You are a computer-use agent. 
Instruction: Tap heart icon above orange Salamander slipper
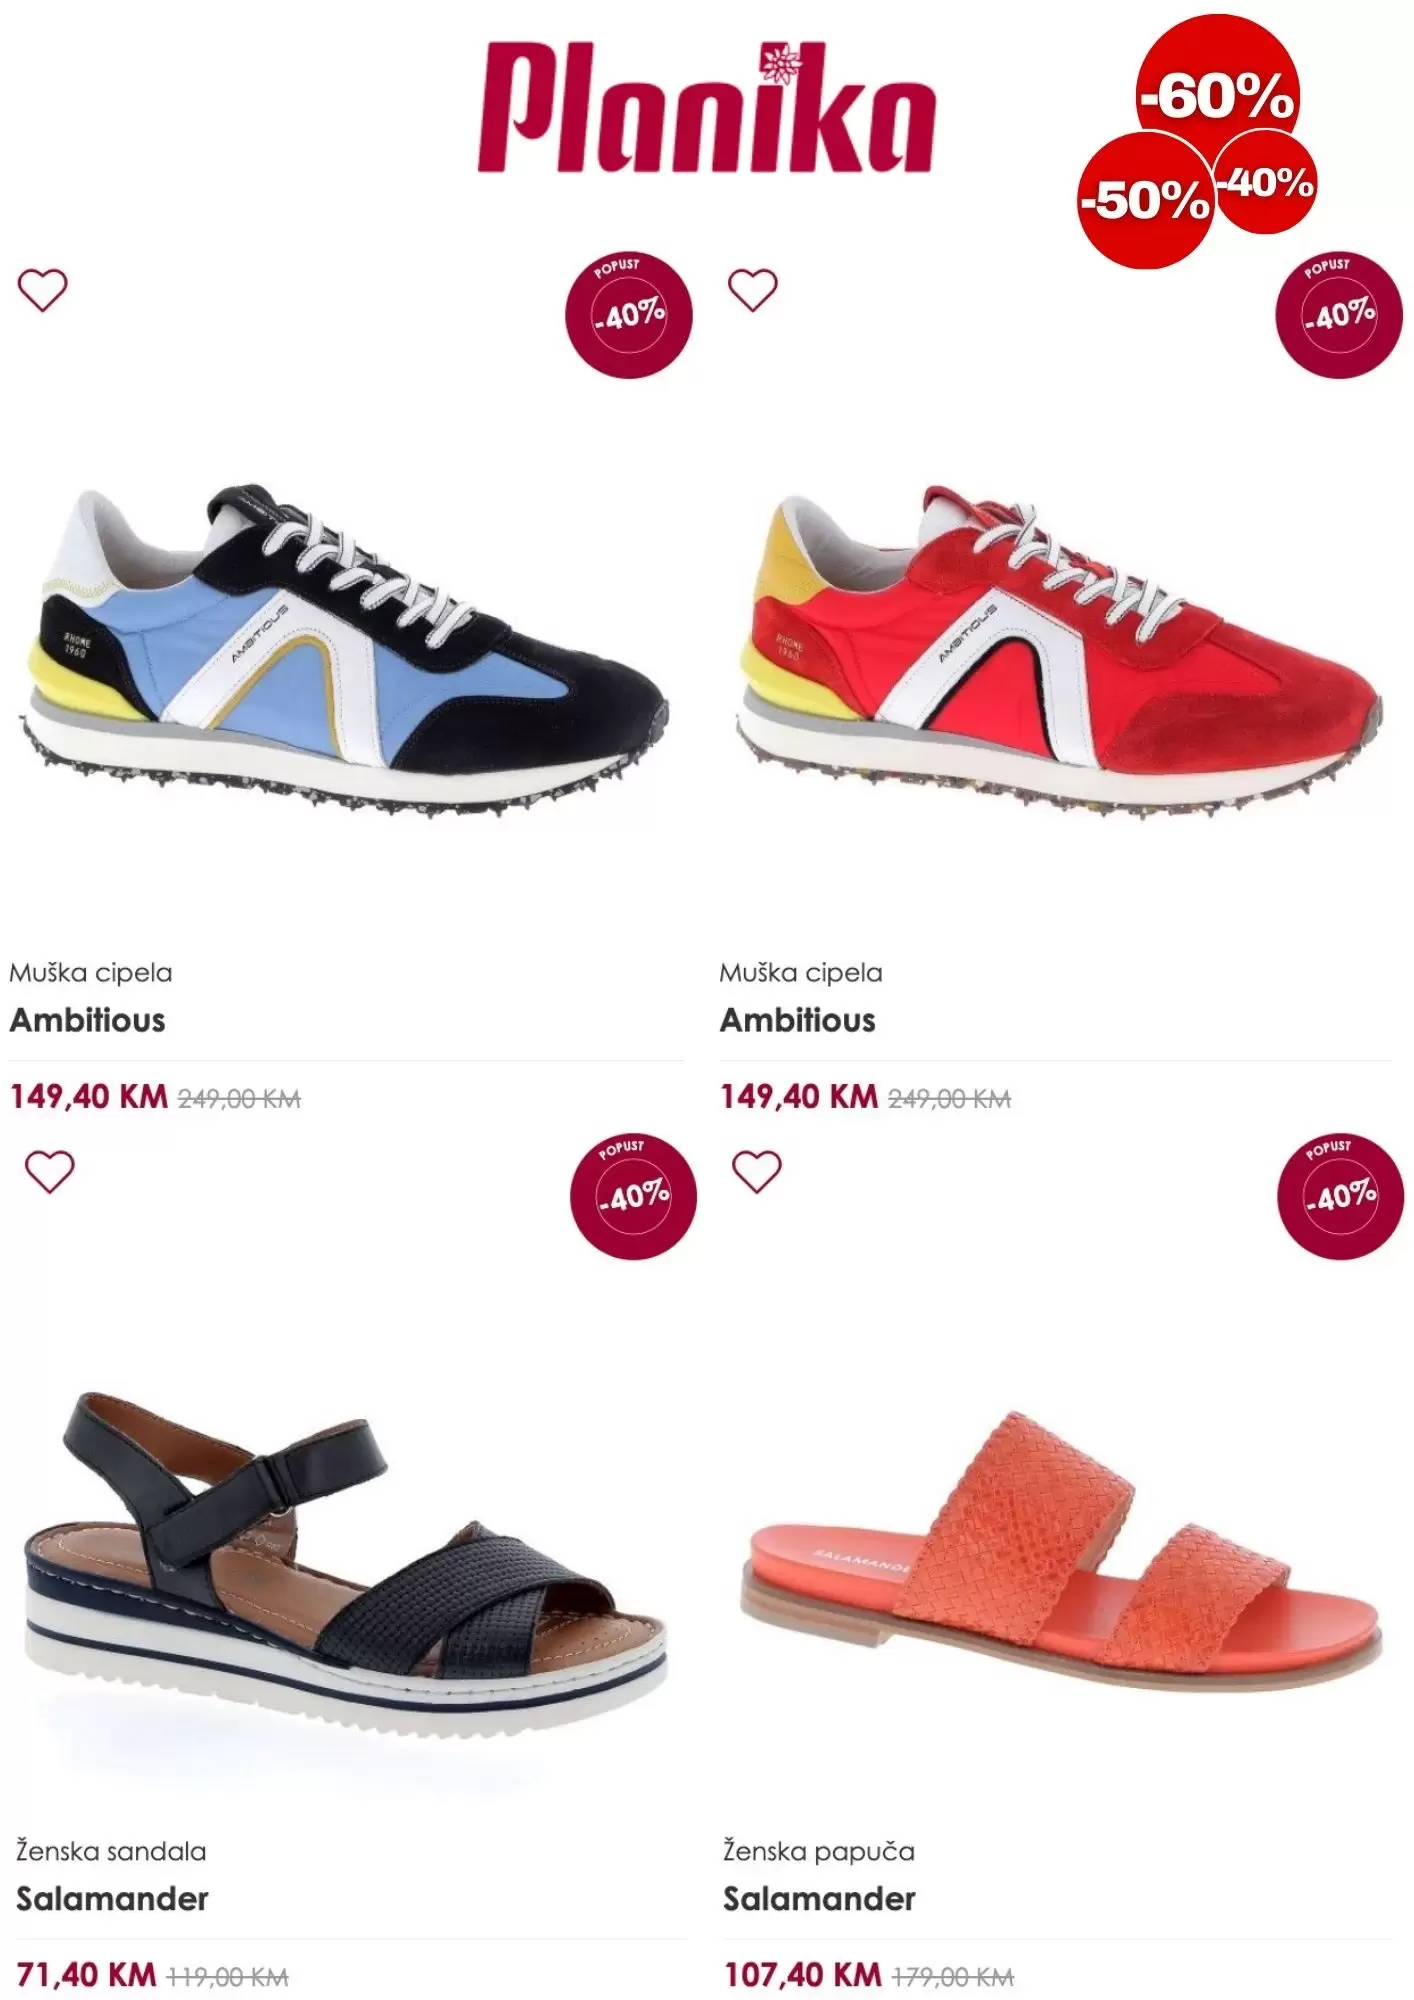(757, 1172)
